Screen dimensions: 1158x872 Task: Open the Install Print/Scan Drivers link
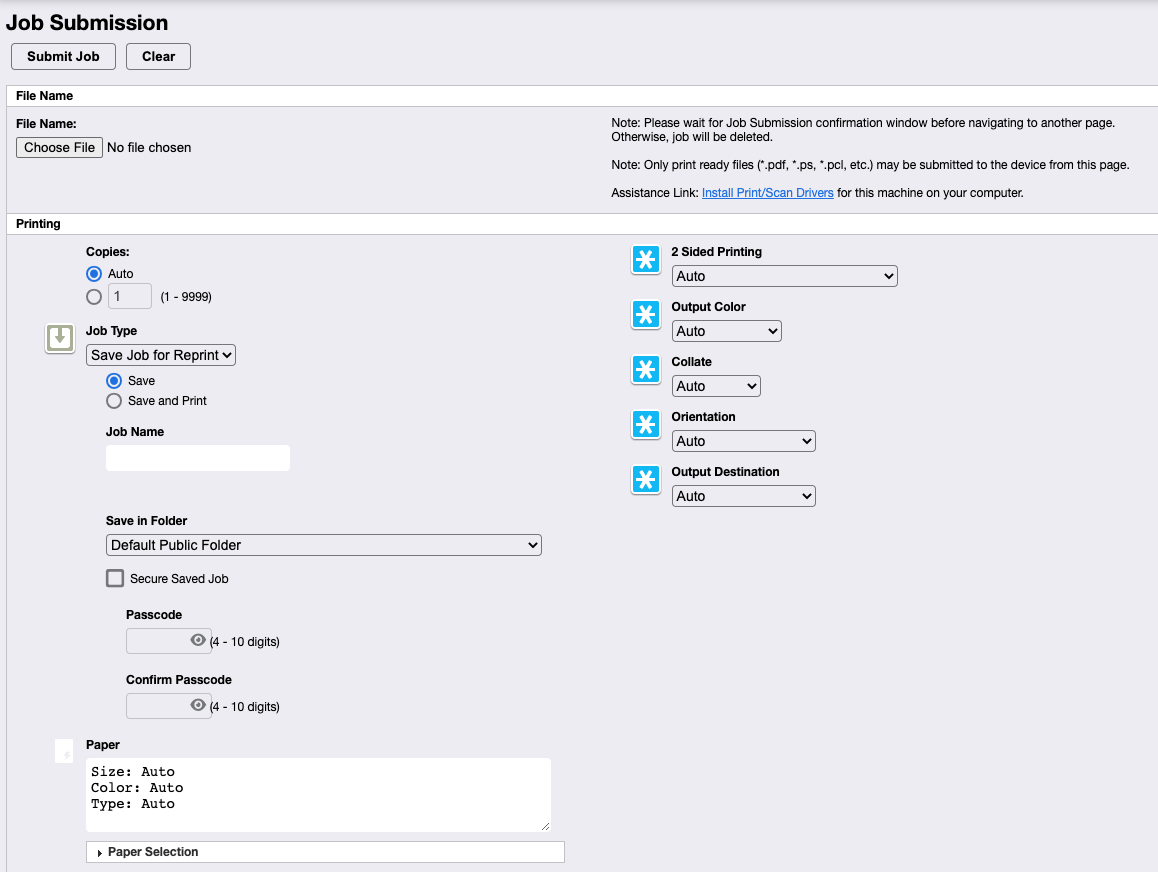tap(767, 193)
